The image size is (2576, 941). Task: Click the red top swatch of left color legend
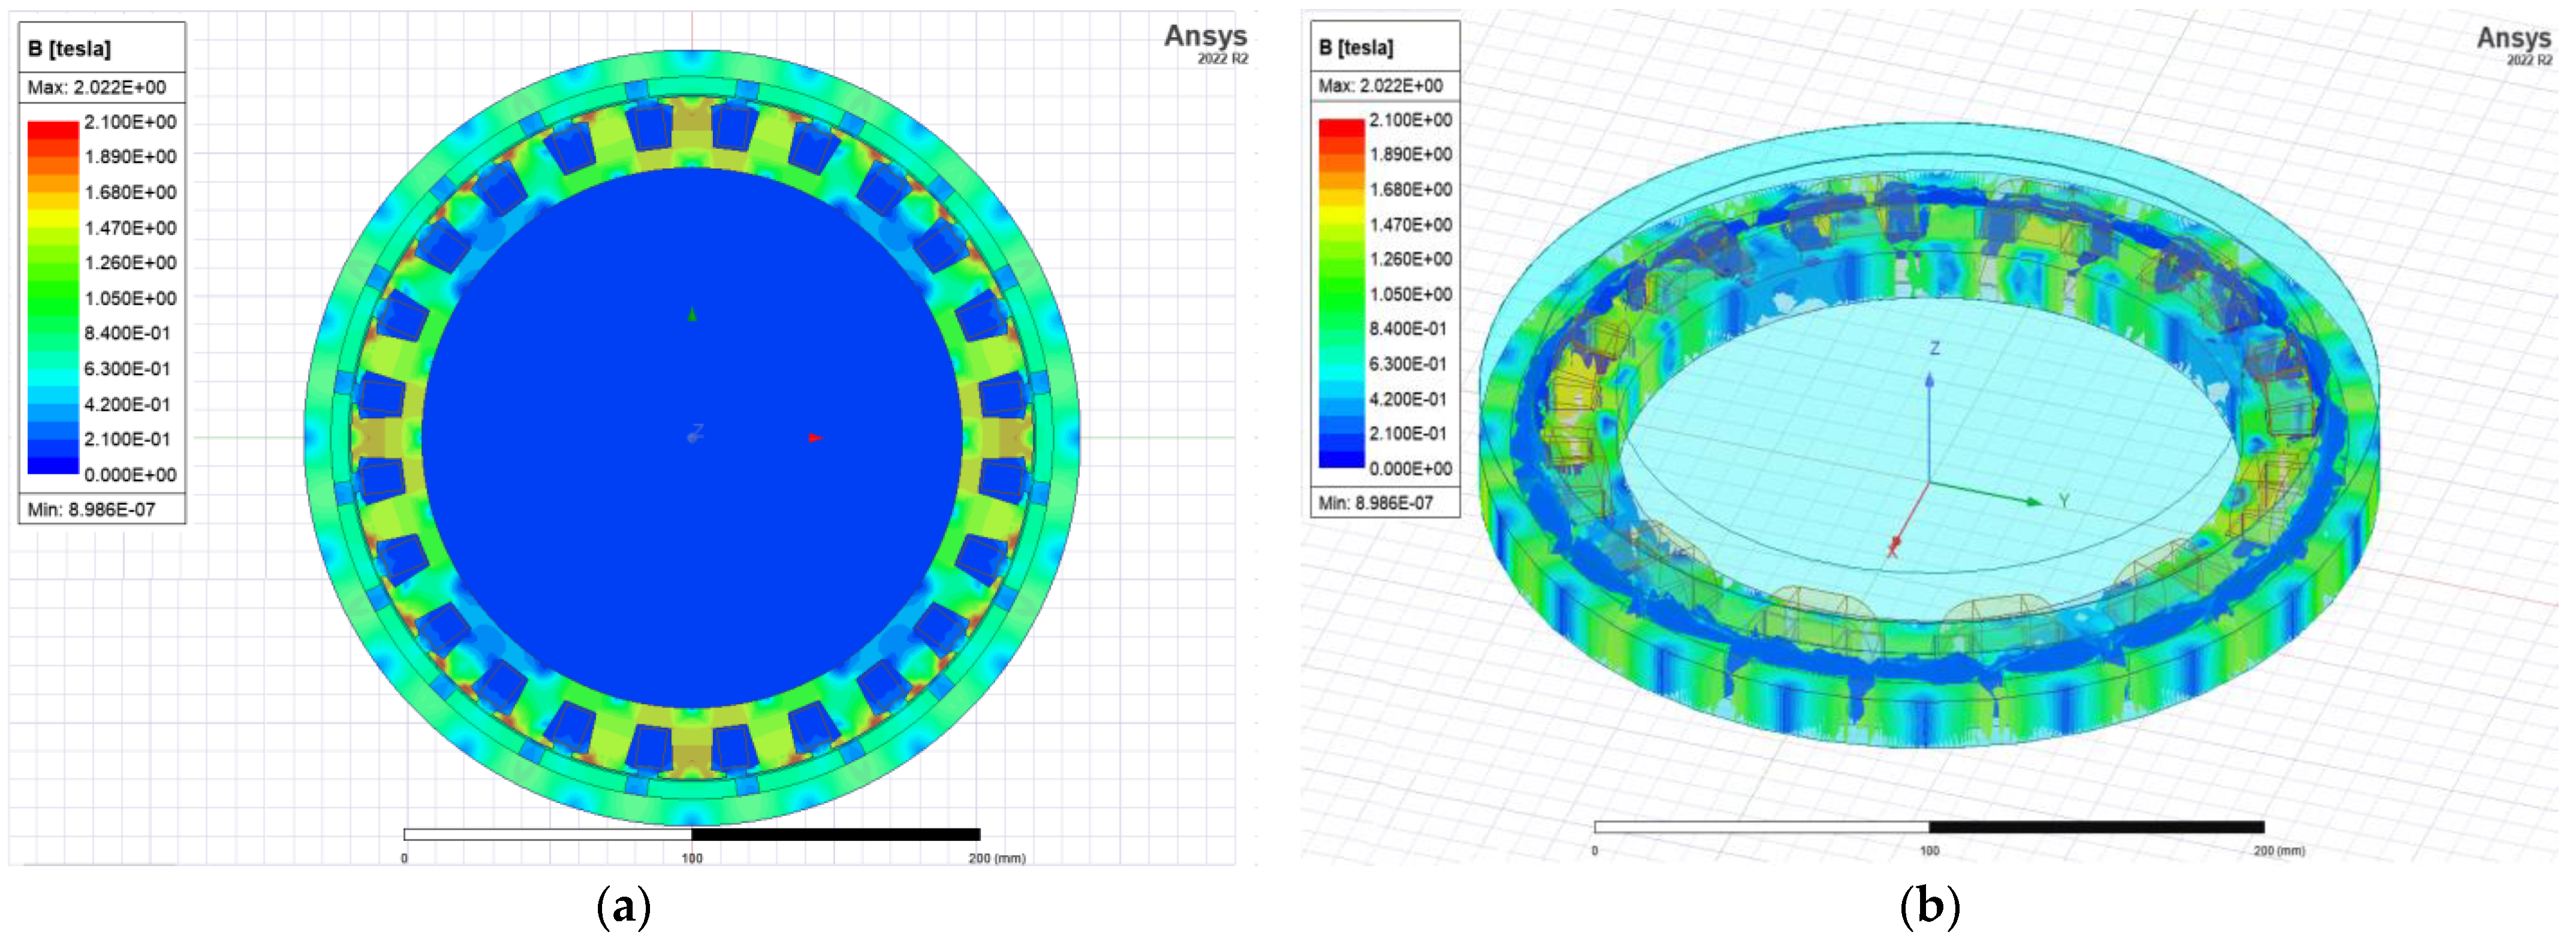point(52,130)
